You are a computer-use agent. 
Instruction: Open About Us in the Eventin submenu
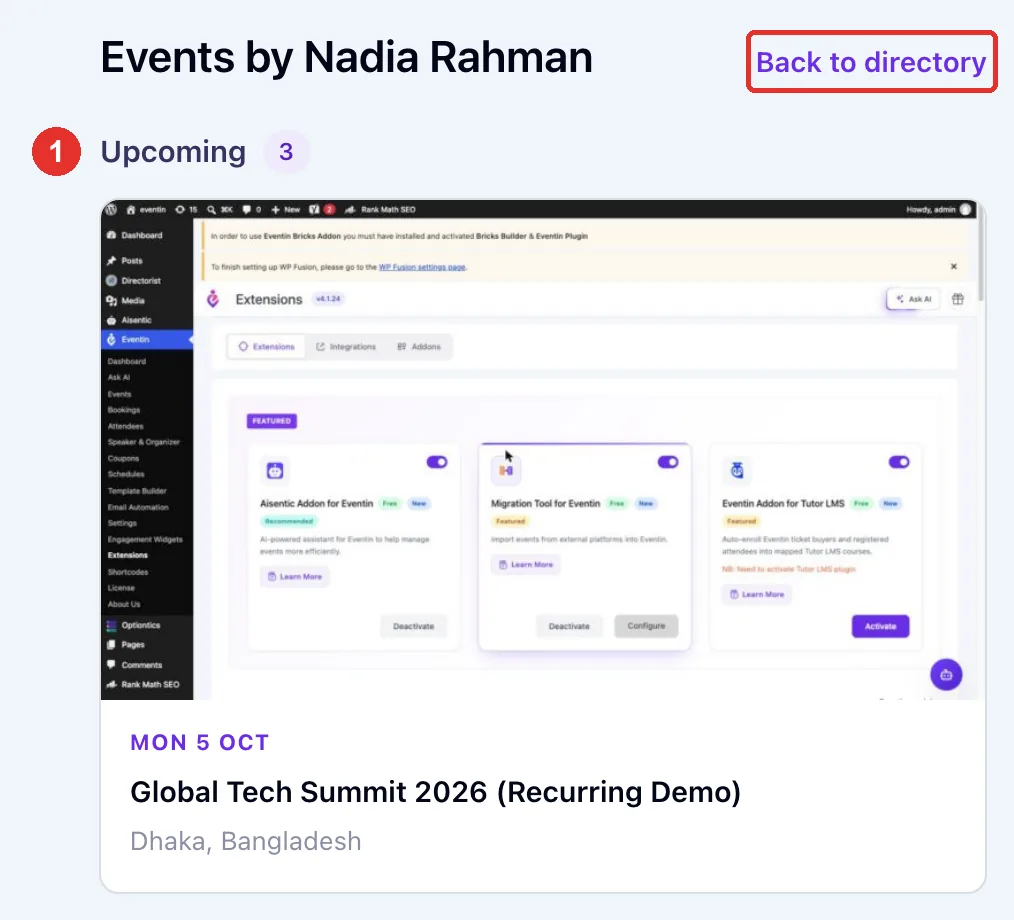124,604
